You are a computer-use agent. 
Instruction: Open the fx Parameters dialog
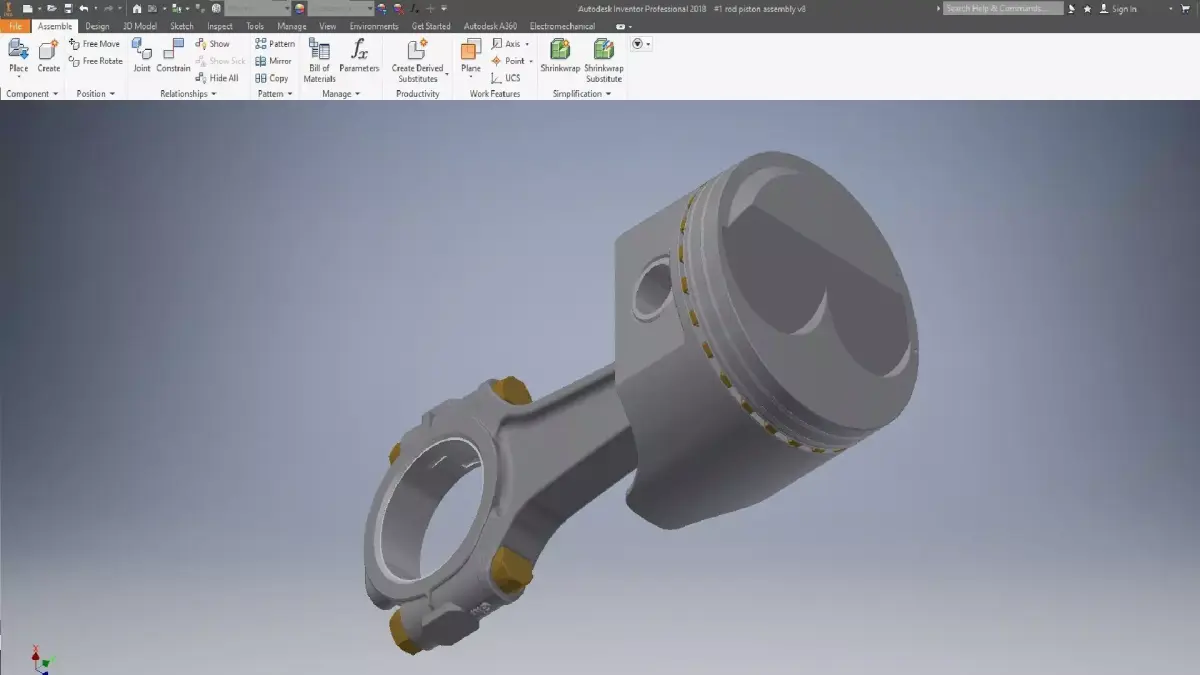(359, 56)
